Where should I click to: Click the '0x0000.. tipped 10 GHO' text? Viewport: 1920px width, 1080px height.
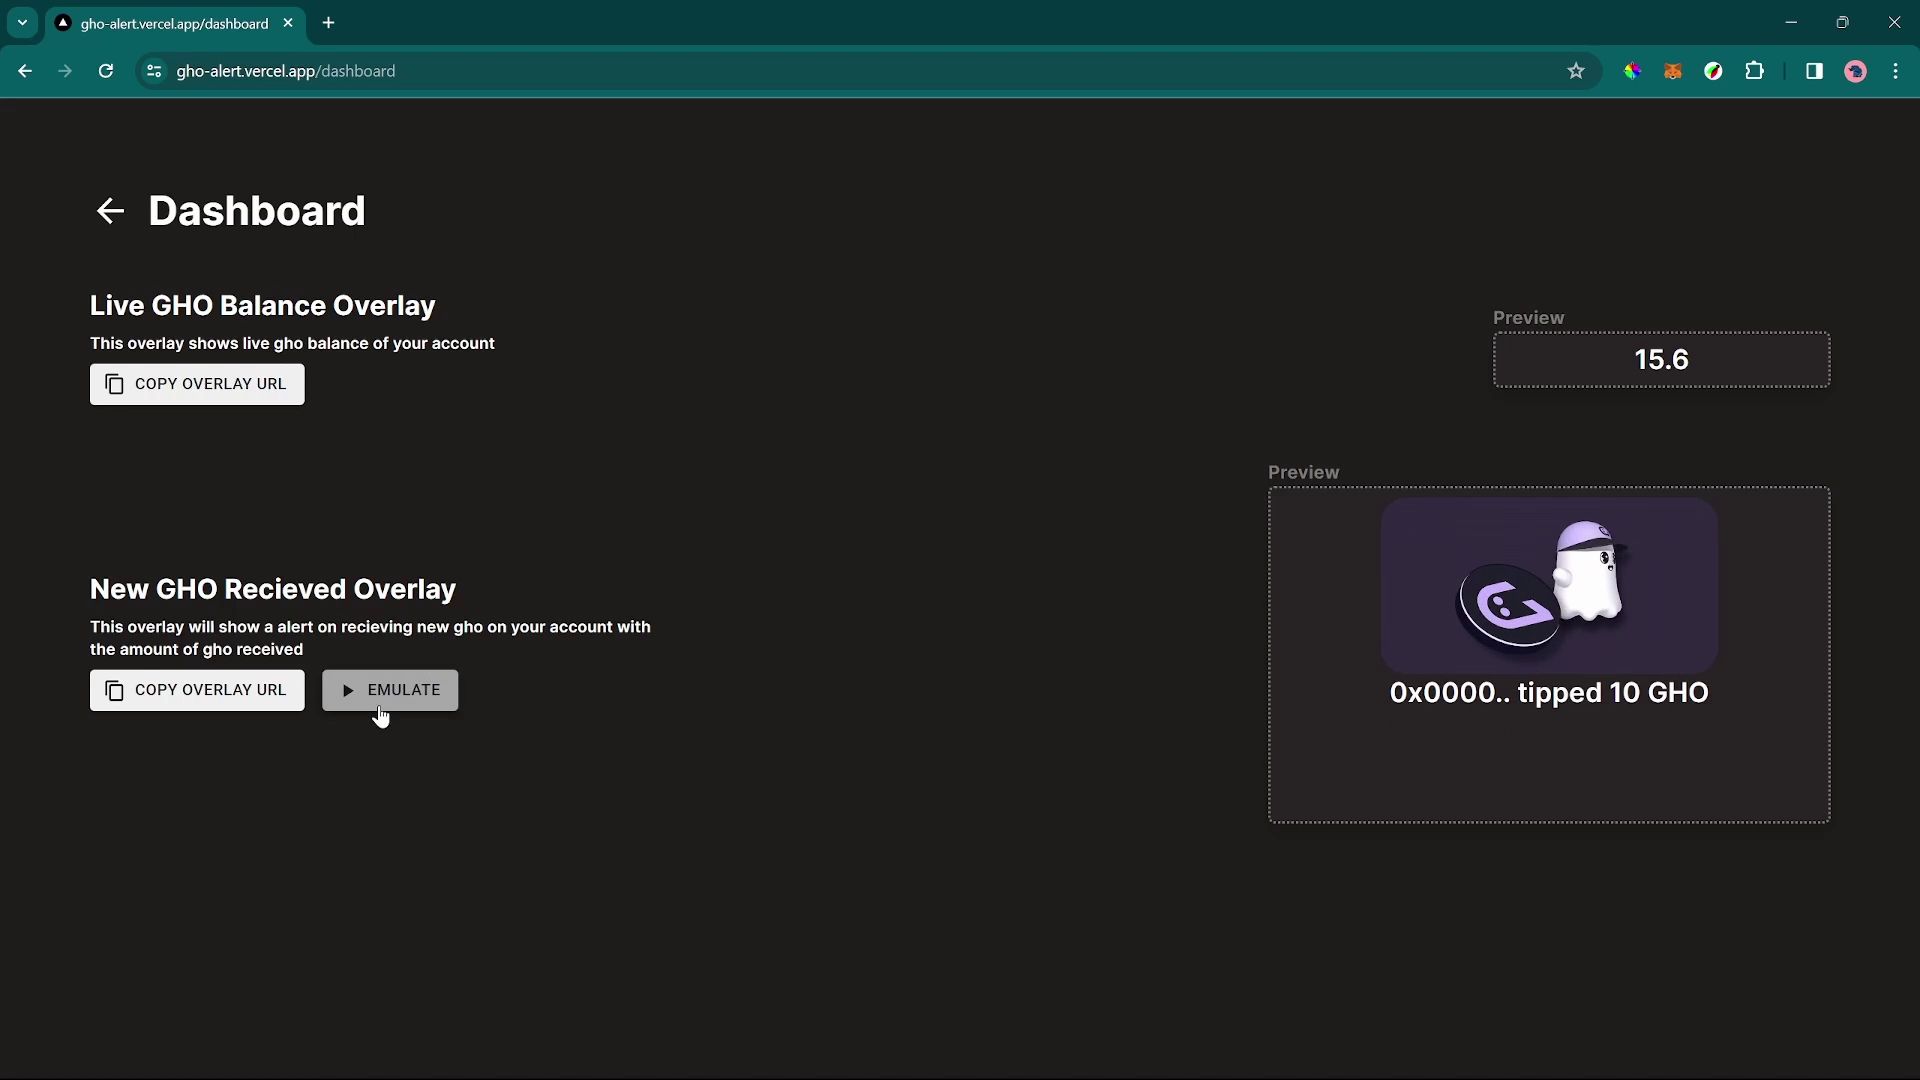(1549, 693)
